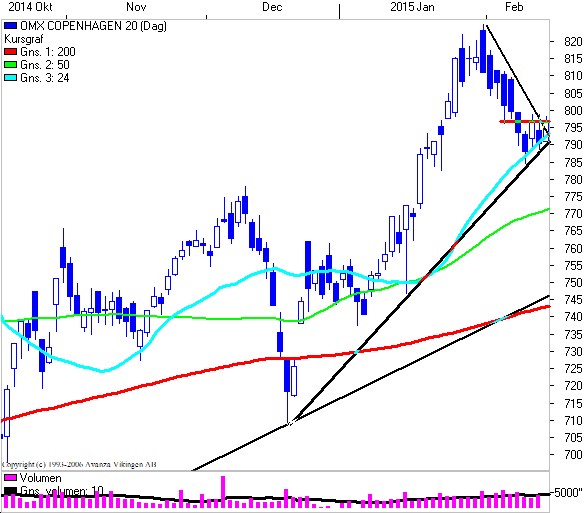This screenshot has height=513, width=585.
Task: Click the 700 price axis value
Action: tap(573, 455)
